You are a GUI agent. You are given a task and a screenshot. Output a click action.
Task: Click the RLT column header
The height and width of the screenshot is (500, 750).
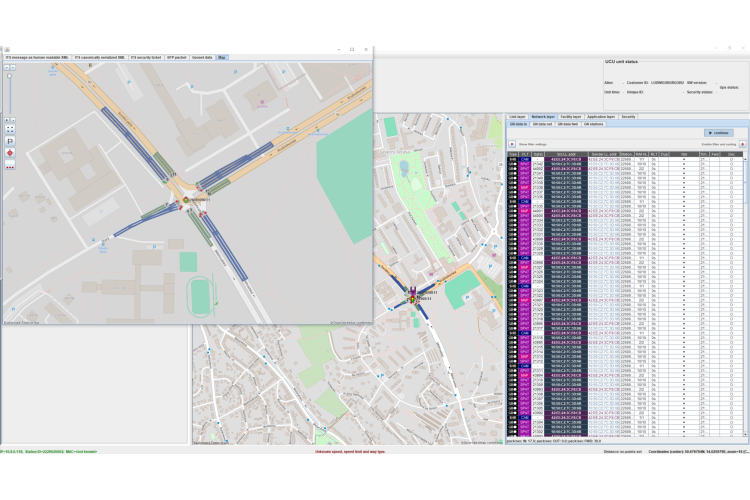[654, 155]
